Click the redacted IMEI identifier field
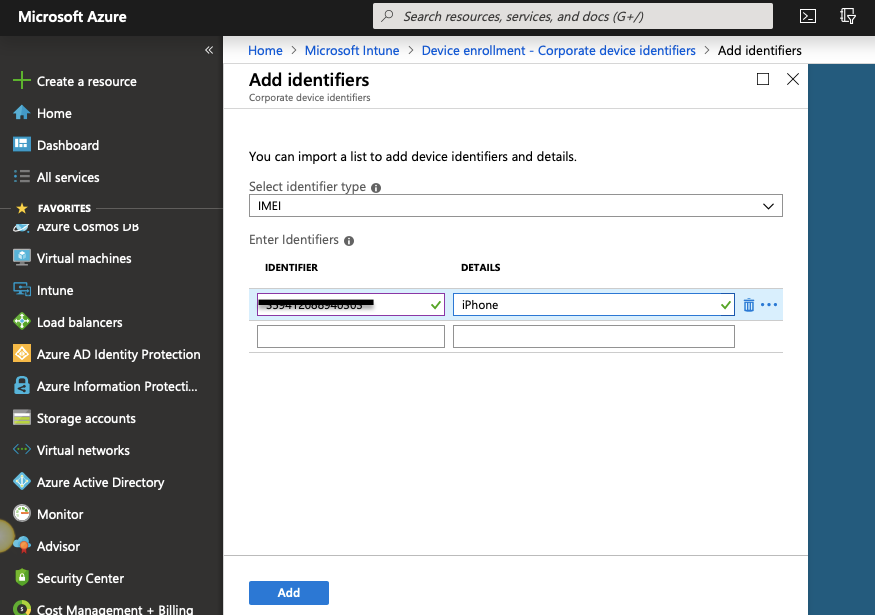875x615 pixels. coord(350,305)
